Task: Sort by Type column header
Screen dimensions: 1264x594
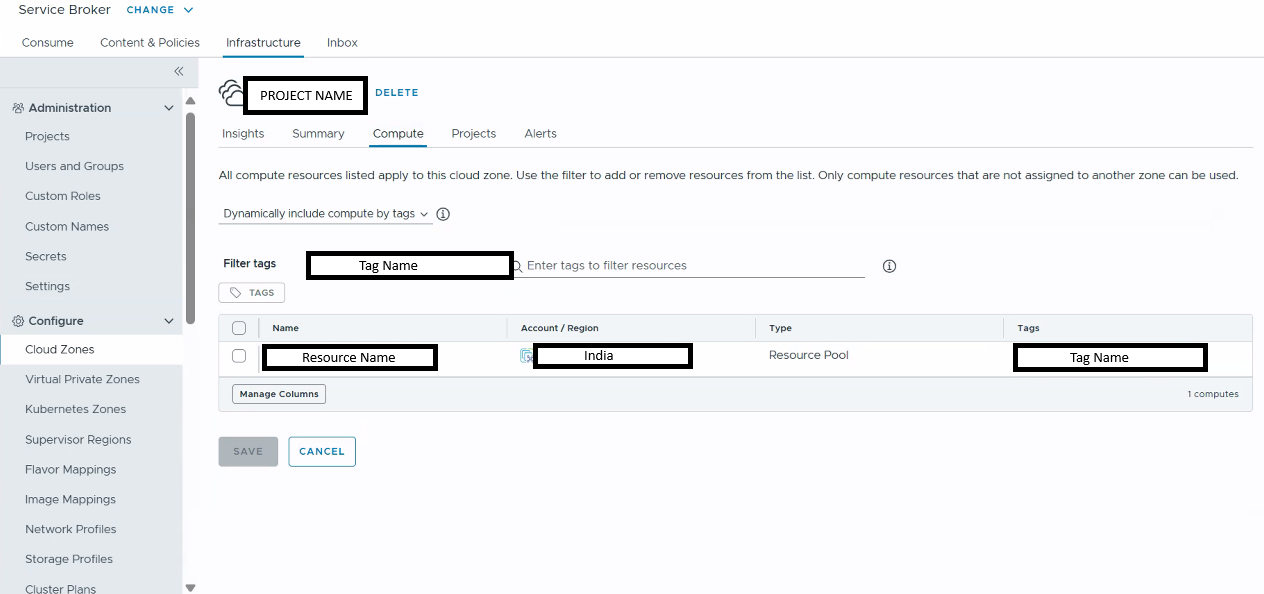Action: click(780, 328)
